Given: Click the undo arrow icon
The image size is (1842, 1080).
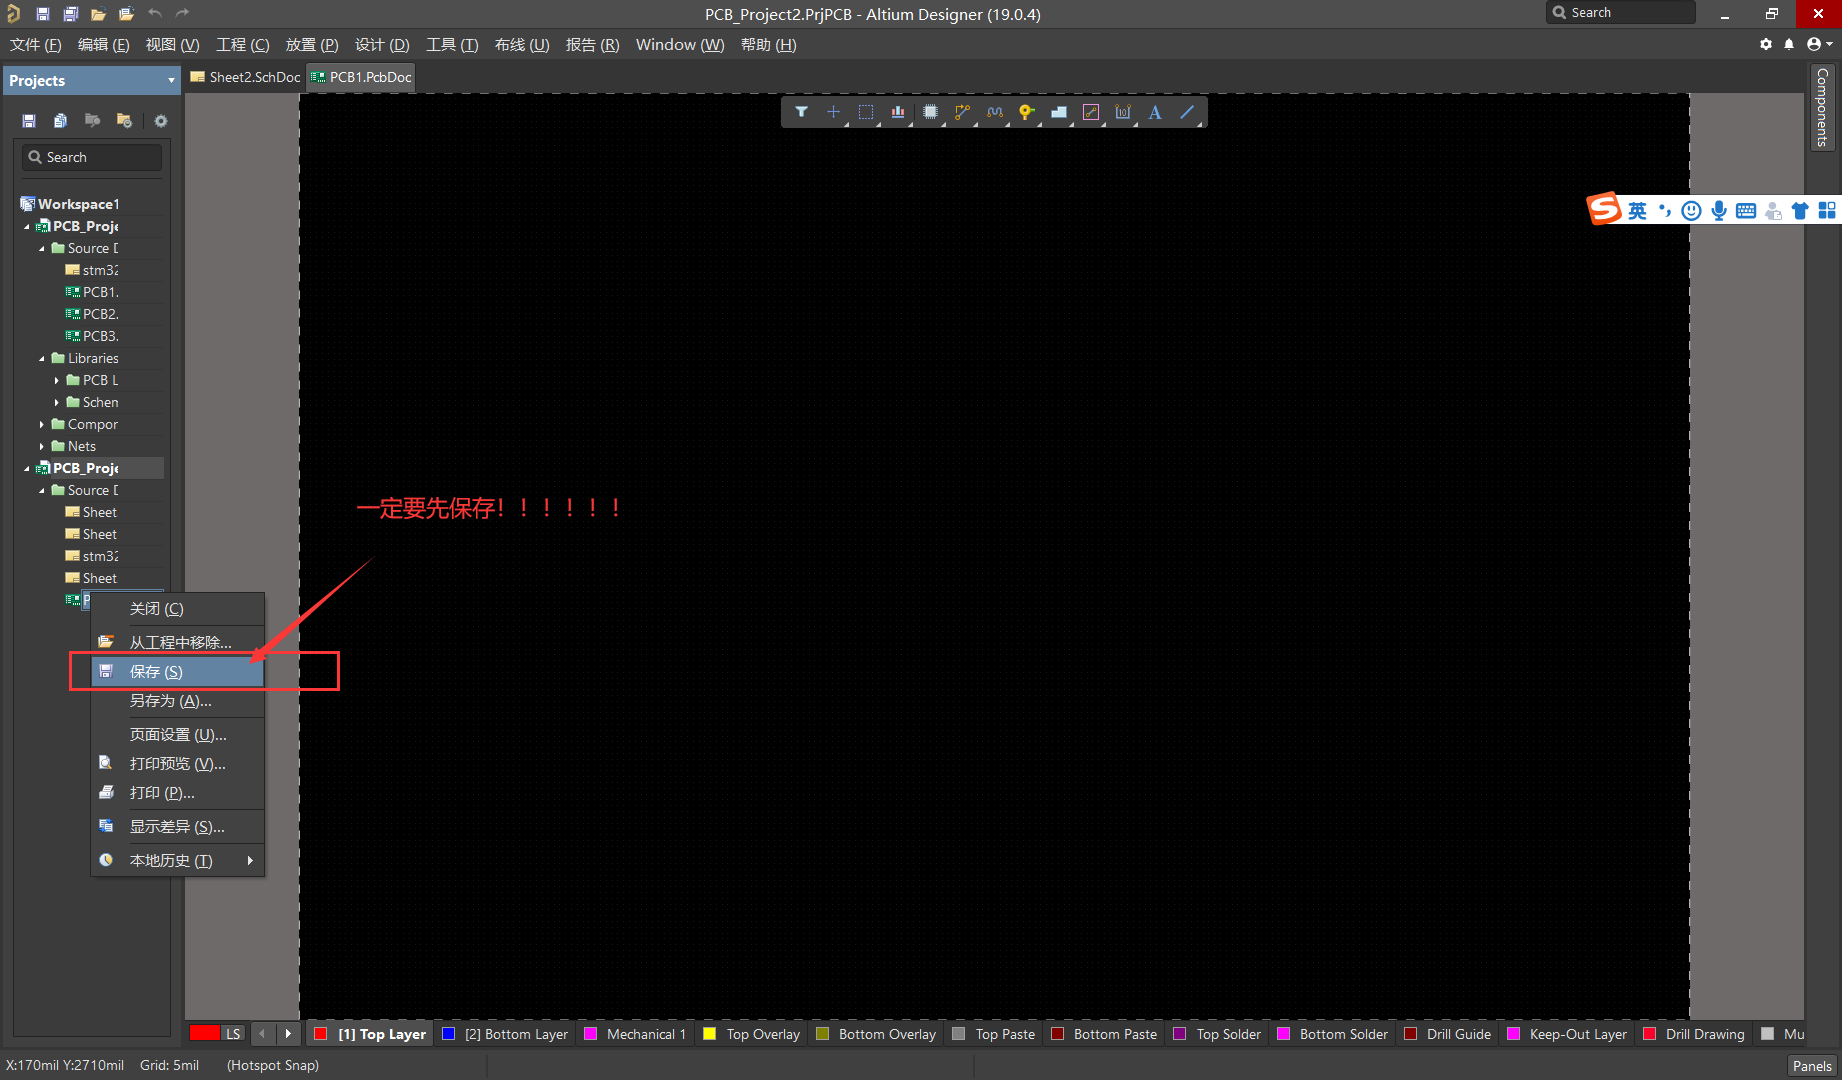Looking at the screenshot, I should click(154, 13).
